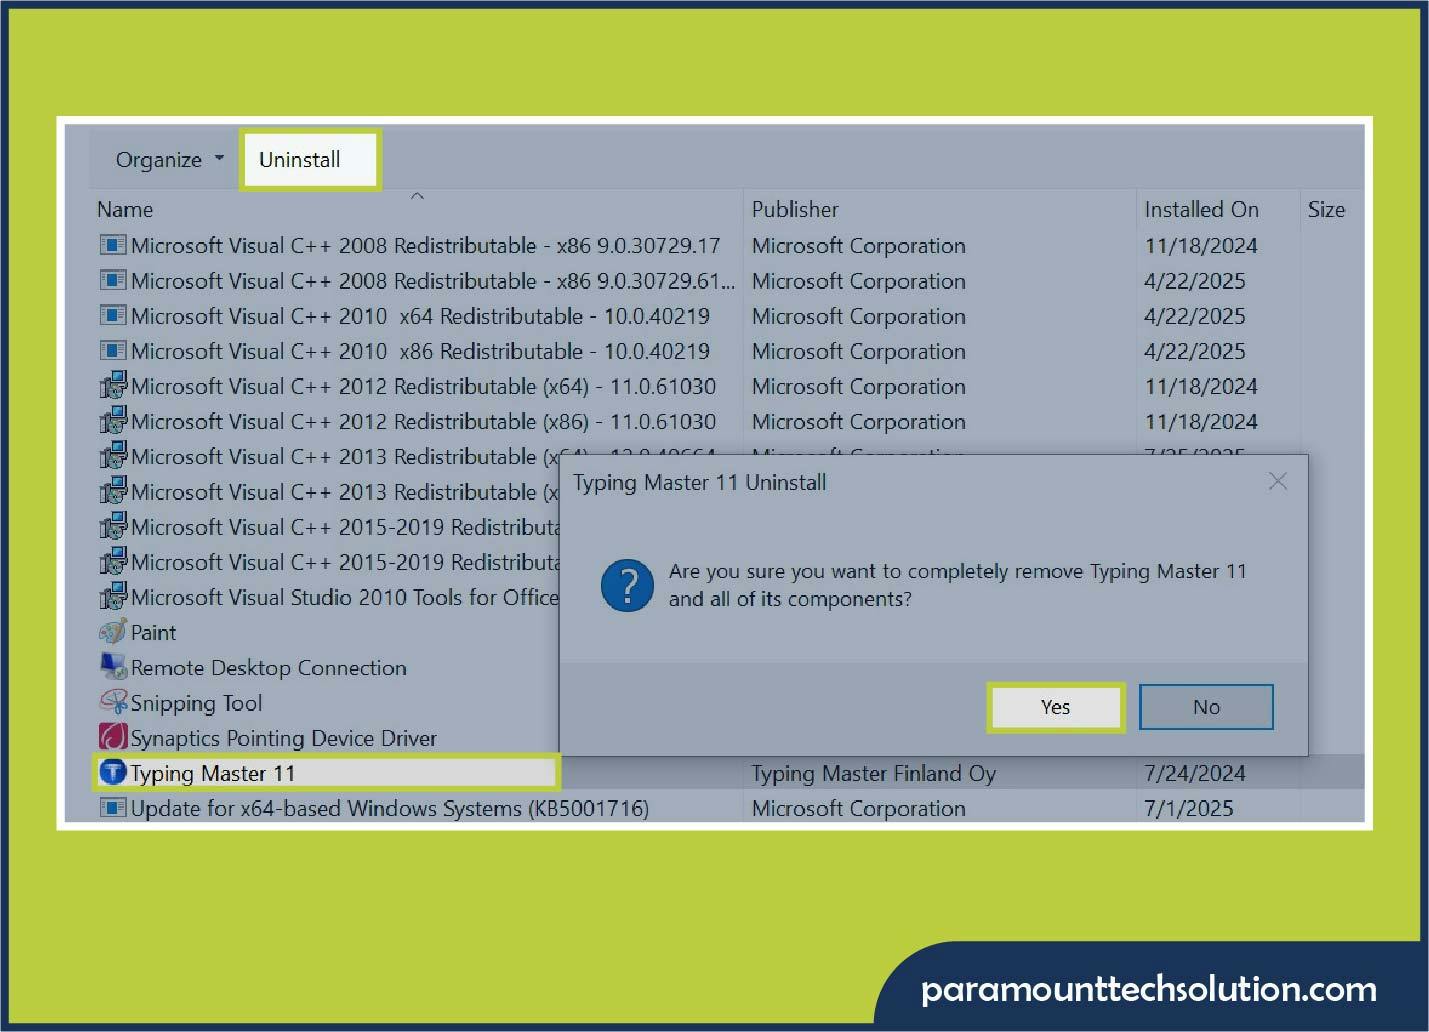Click 'Microsoft Corporation' in the 2010 x86 row

(x=858, y=351)
